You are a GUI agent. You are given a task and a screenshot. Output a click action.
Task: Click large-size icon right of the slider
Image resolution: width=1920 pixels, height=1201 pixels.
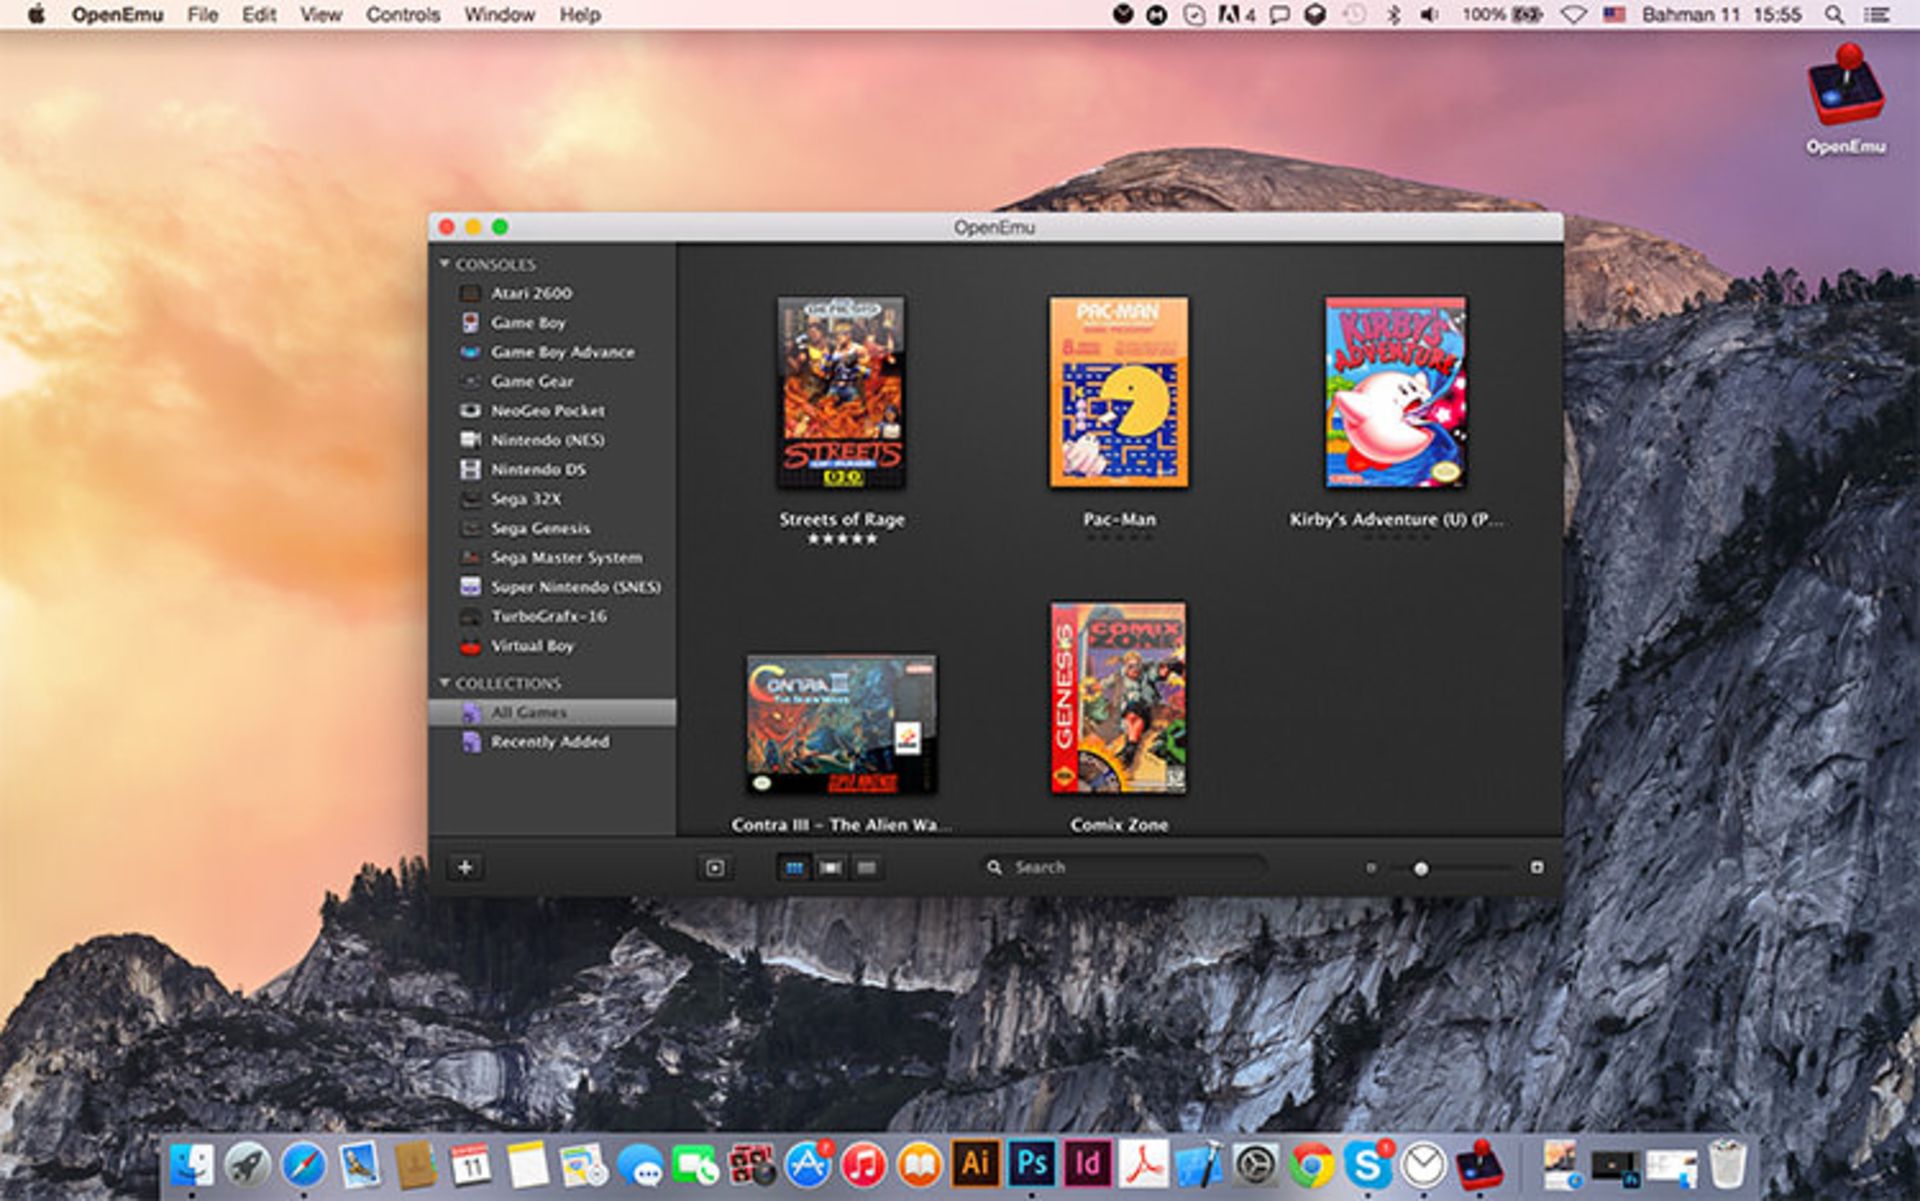1537,867
